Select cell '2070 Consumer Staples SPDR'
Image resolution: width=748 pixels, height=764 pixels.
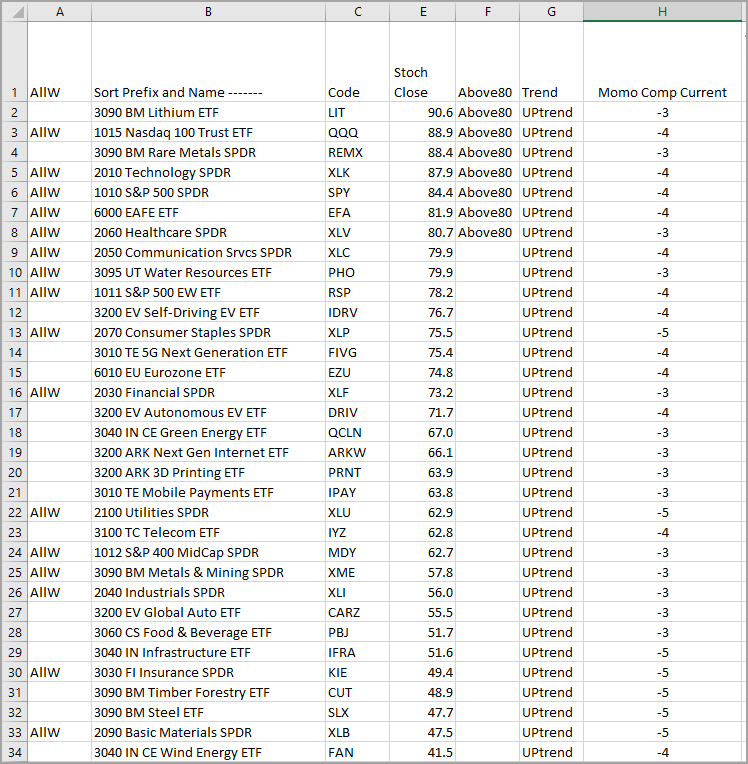(208, 332)
